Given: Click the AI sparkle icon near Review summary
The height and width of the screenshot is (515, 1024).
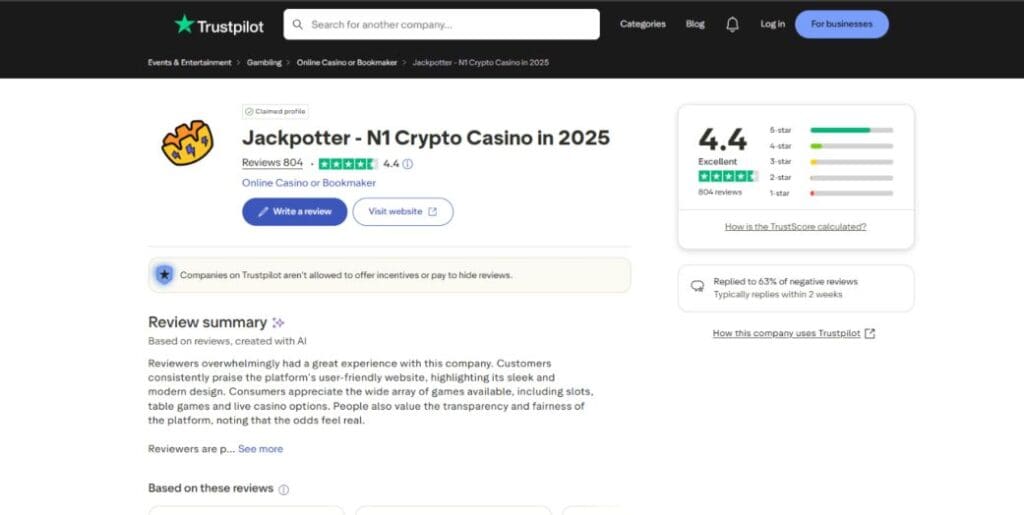Looking at the screenshot, I should 279,322.
